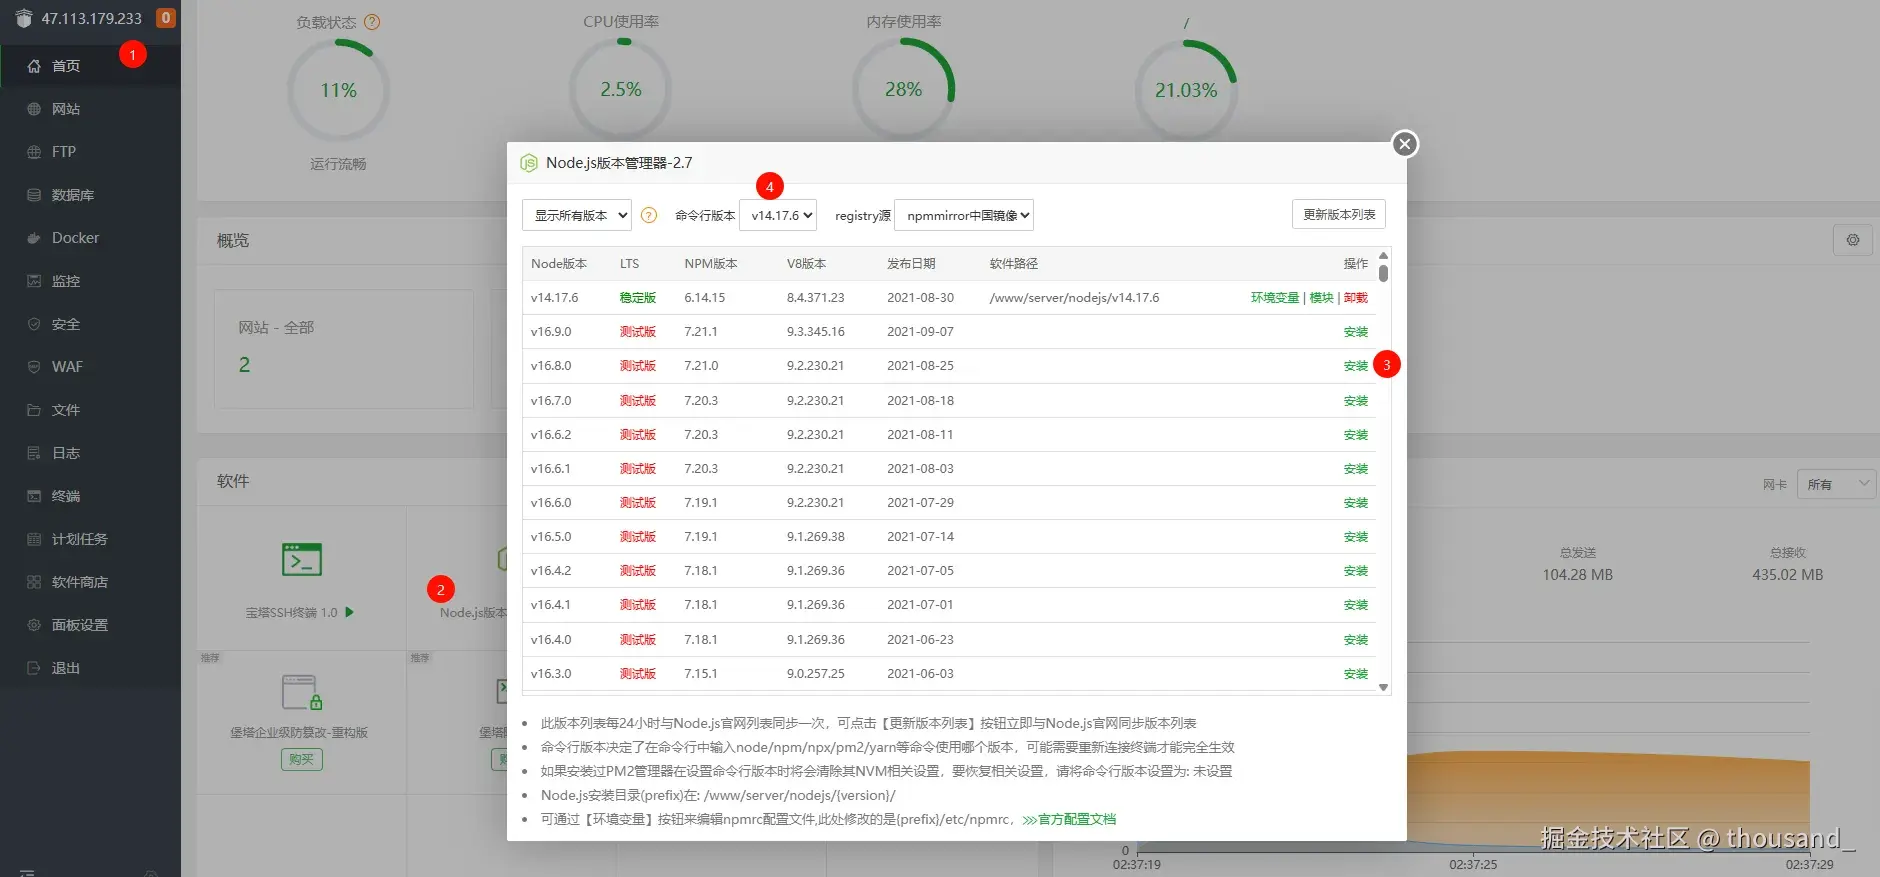Click the WAF icon in sidebar
This screenshot has height=877, width=1880.
(x=34, y=367)
